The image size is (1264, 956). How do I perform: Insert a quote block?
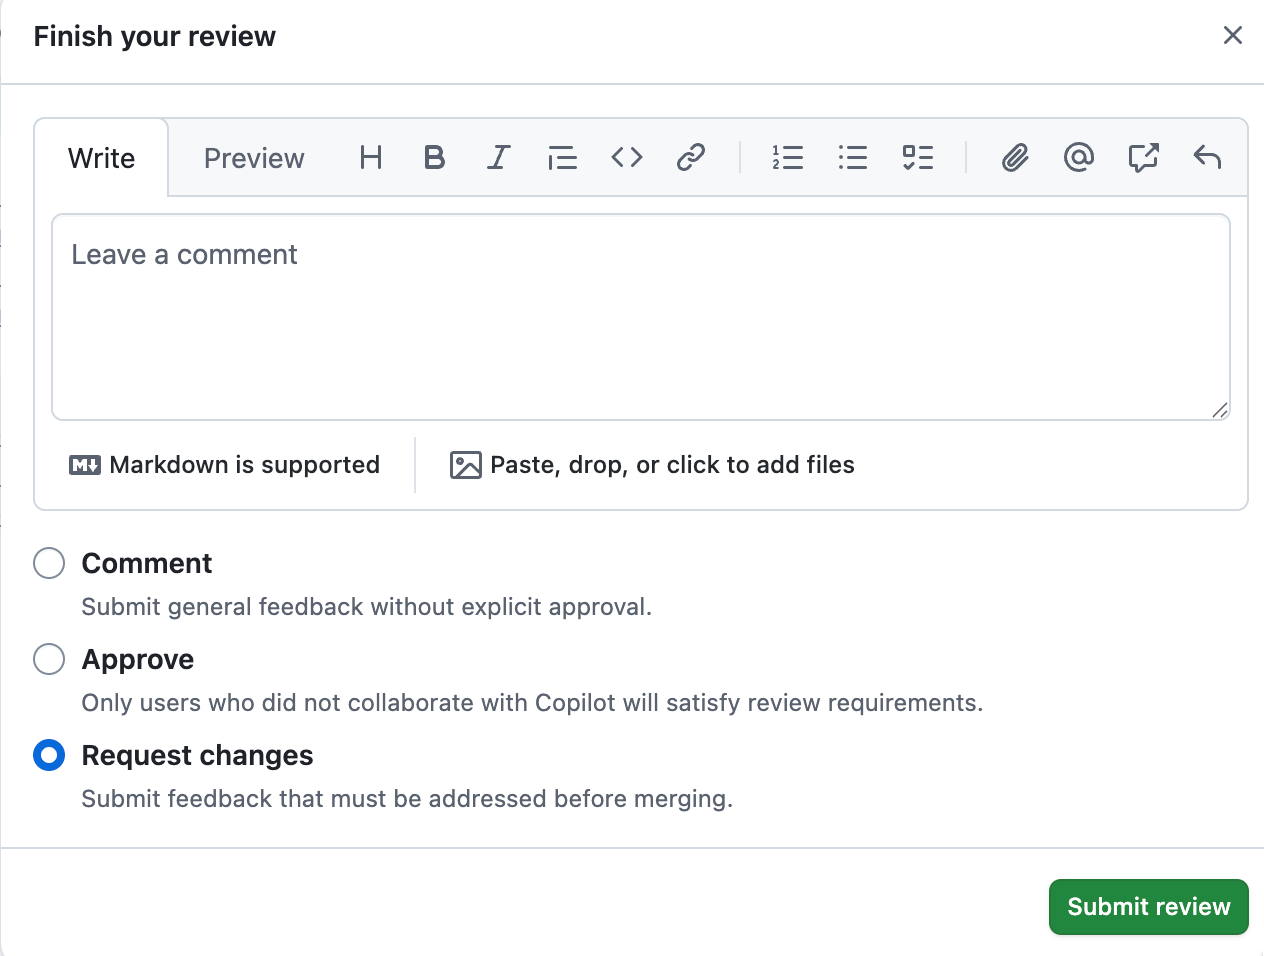click(562, 158)
